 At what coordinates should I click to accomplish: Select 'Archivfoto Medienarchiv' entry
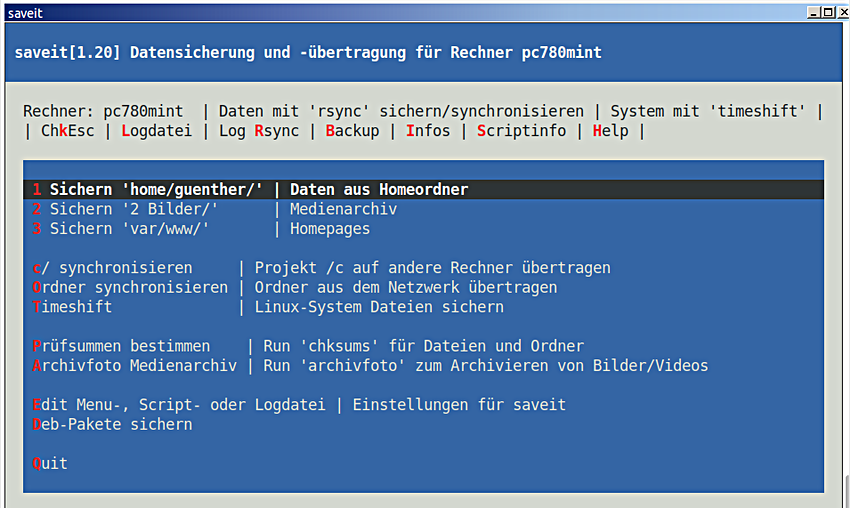(130, 366)
